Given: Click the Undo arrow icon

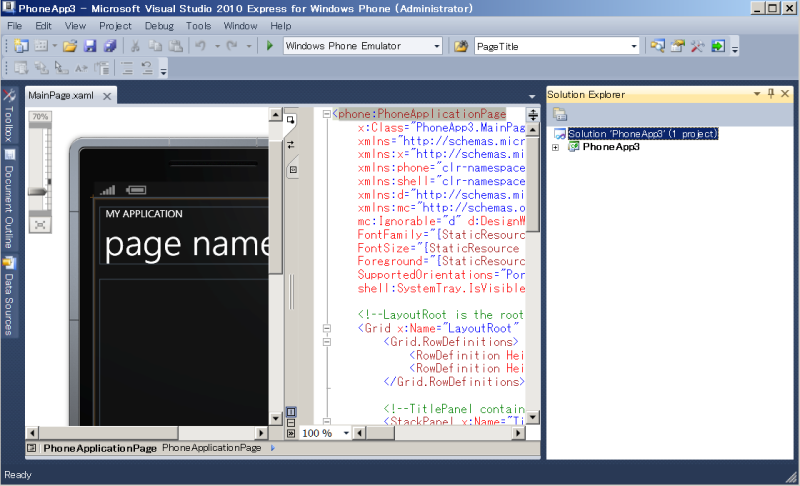Looking at the screenshot, I should 201,46.
